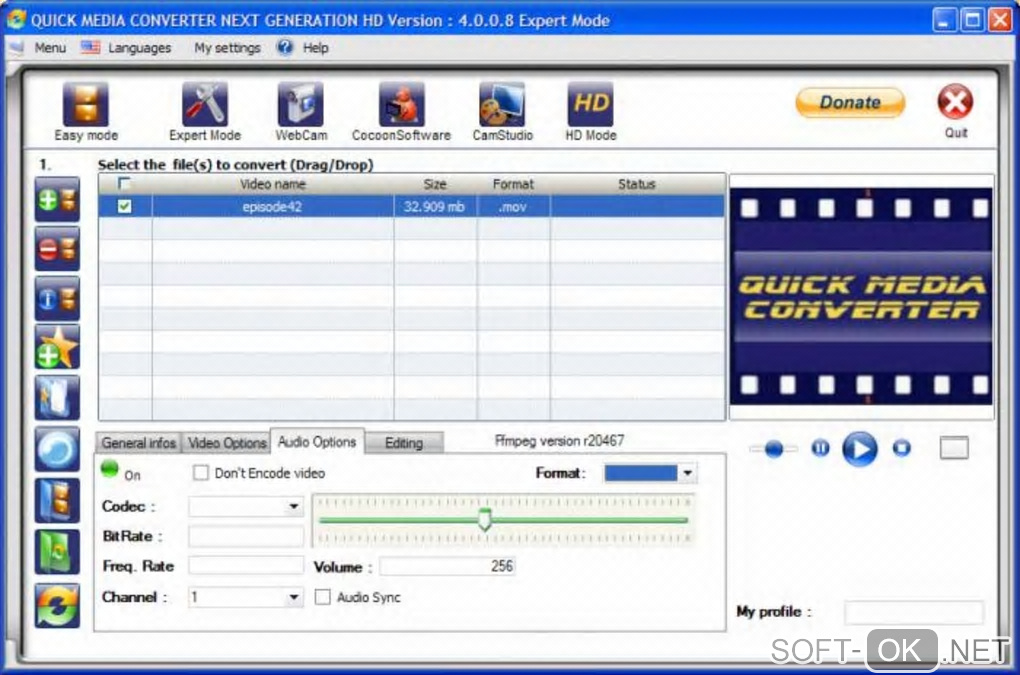This screenshot has height=675, width=1020.
Task: Switch to General infos tab
Action: [139, 443]
